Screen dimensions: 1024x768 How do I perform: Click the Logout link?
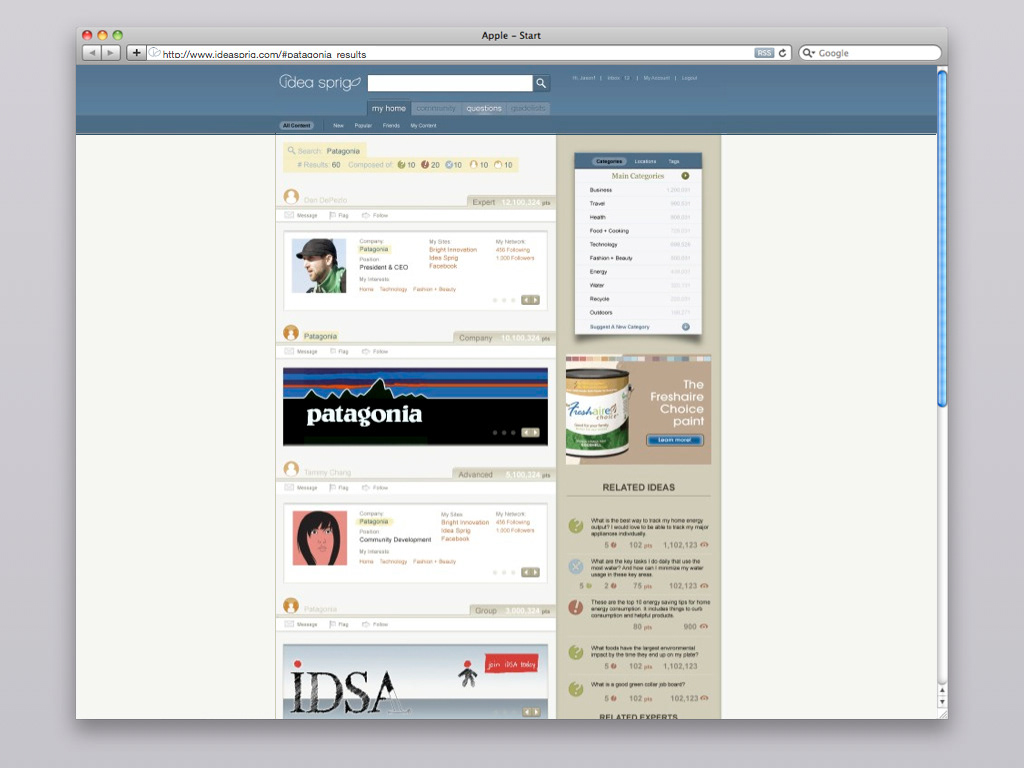689,78
